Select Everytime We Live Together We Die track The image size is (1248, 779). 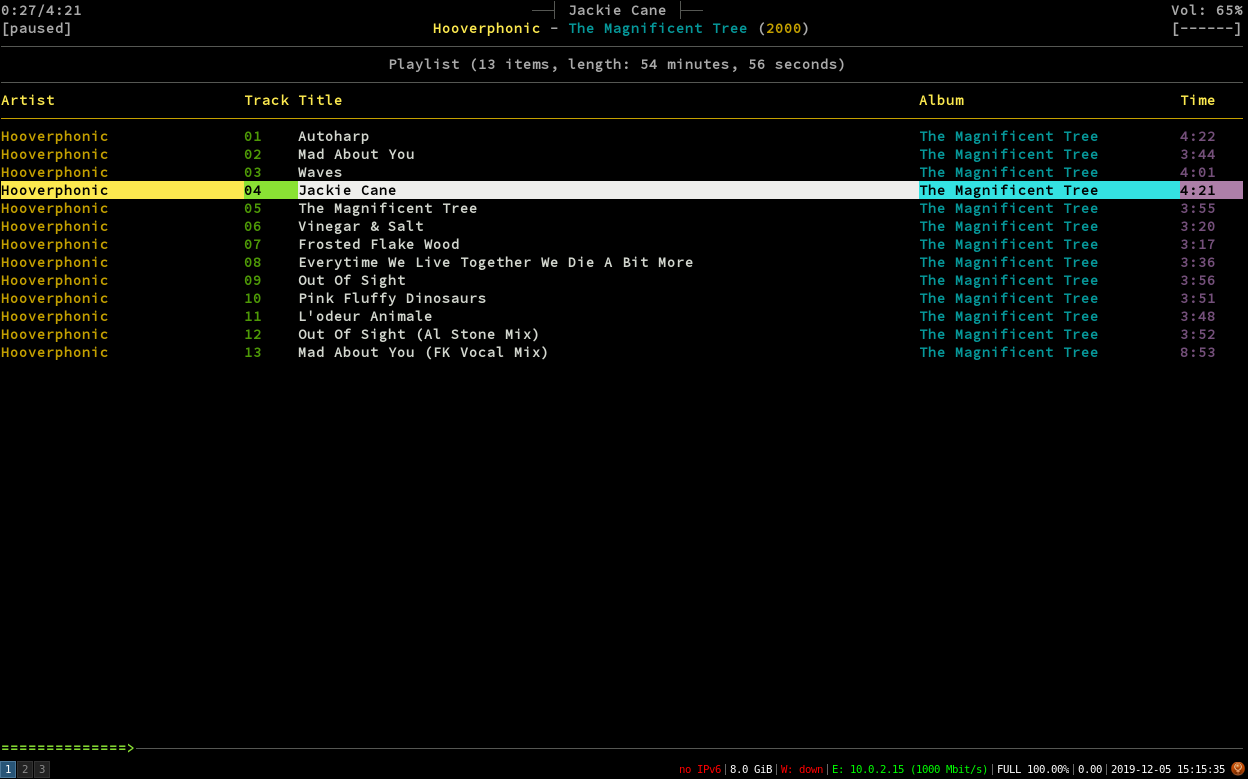[495, 262]
